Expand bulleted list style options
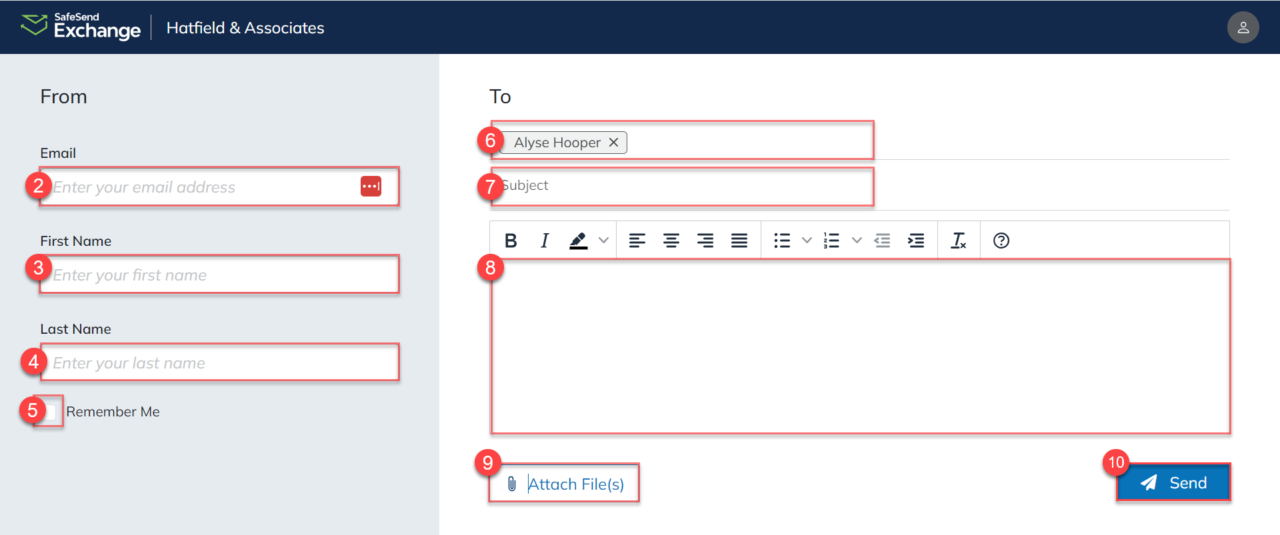This screenshot has width=1280, height=535. pos(807,241)
